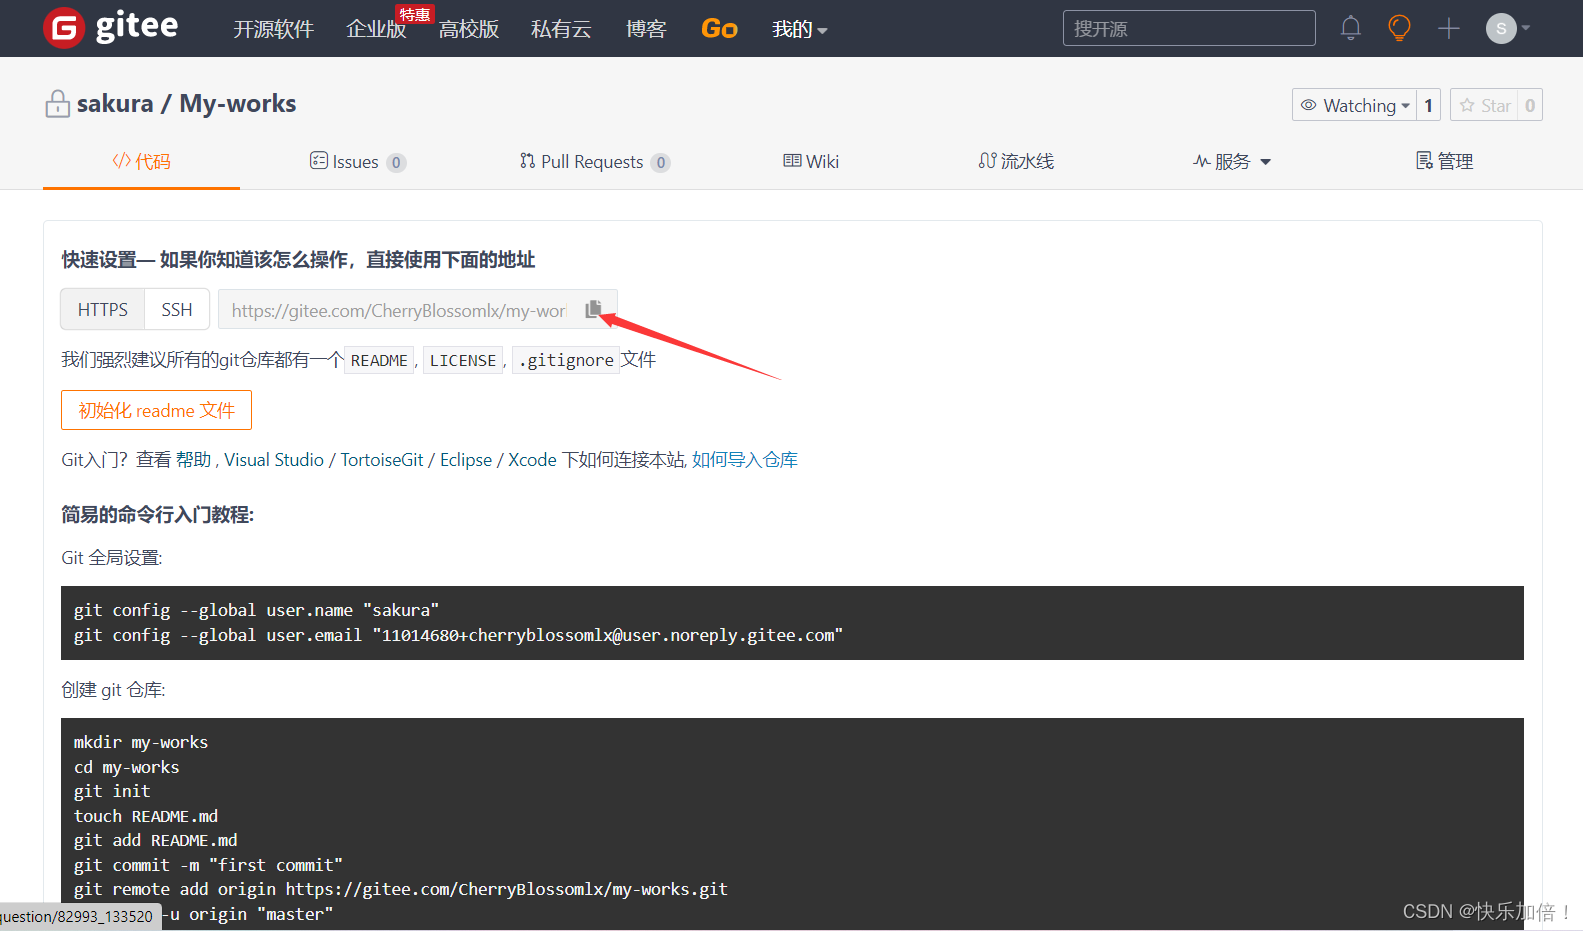This screenshot has height=931, width=1583.
Task: Click the star icon on the Star button
Action: pos(1467,105)
